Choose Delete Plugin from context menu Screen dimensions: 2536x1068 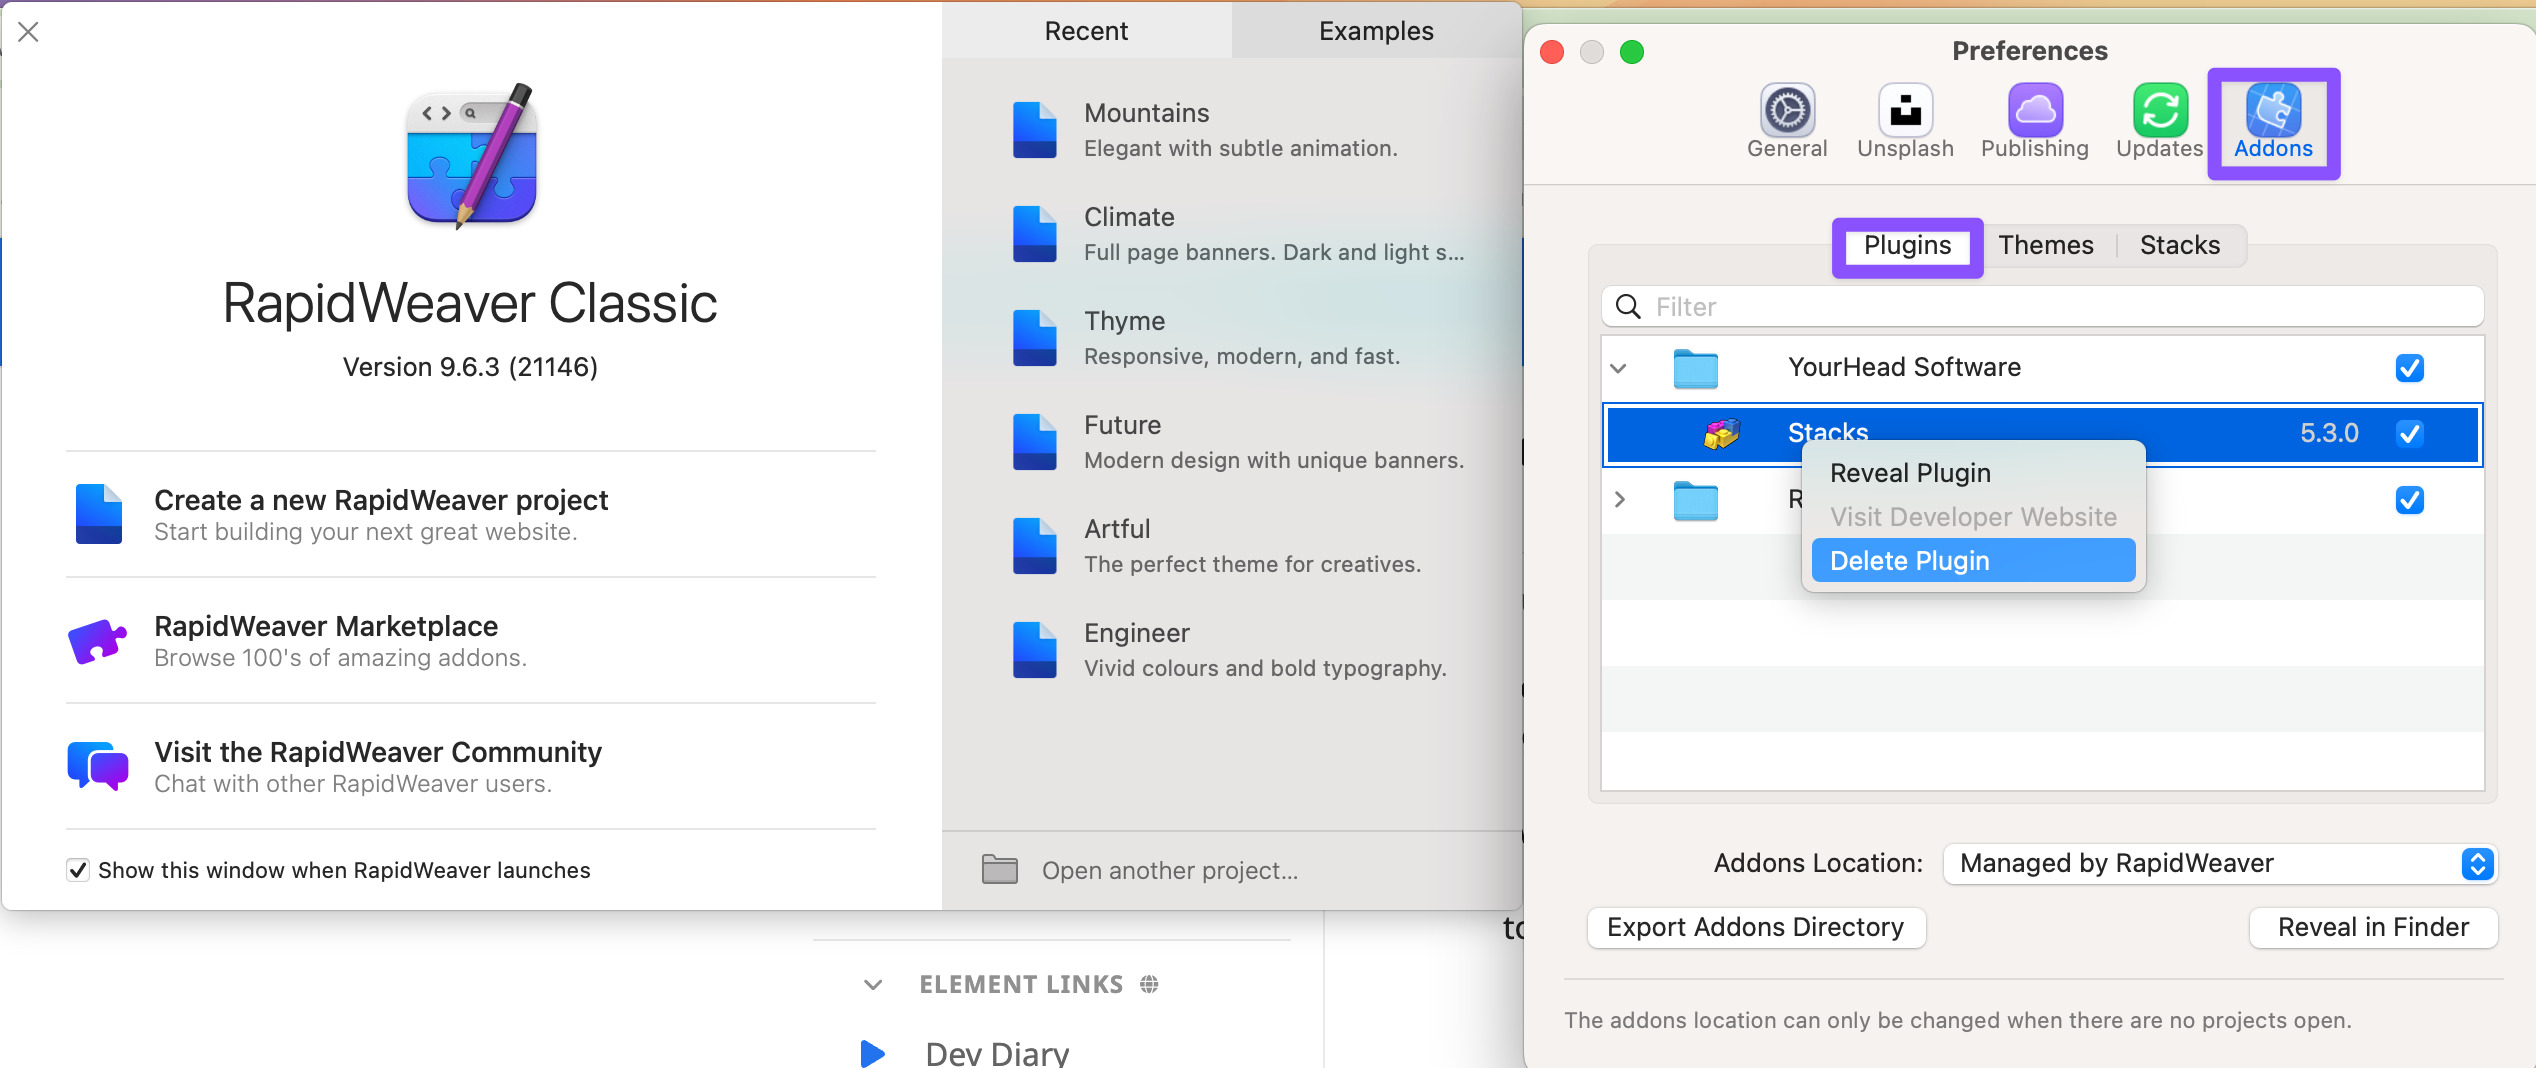click(1973, 561)
